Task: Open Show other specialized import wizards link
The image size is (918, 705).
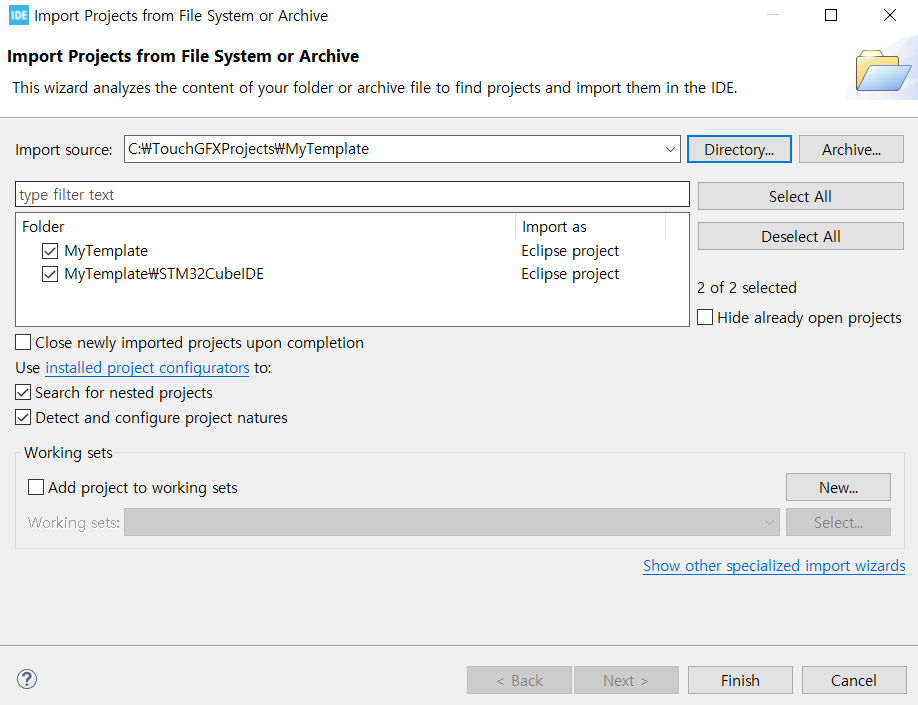Action: coord(774,566)
